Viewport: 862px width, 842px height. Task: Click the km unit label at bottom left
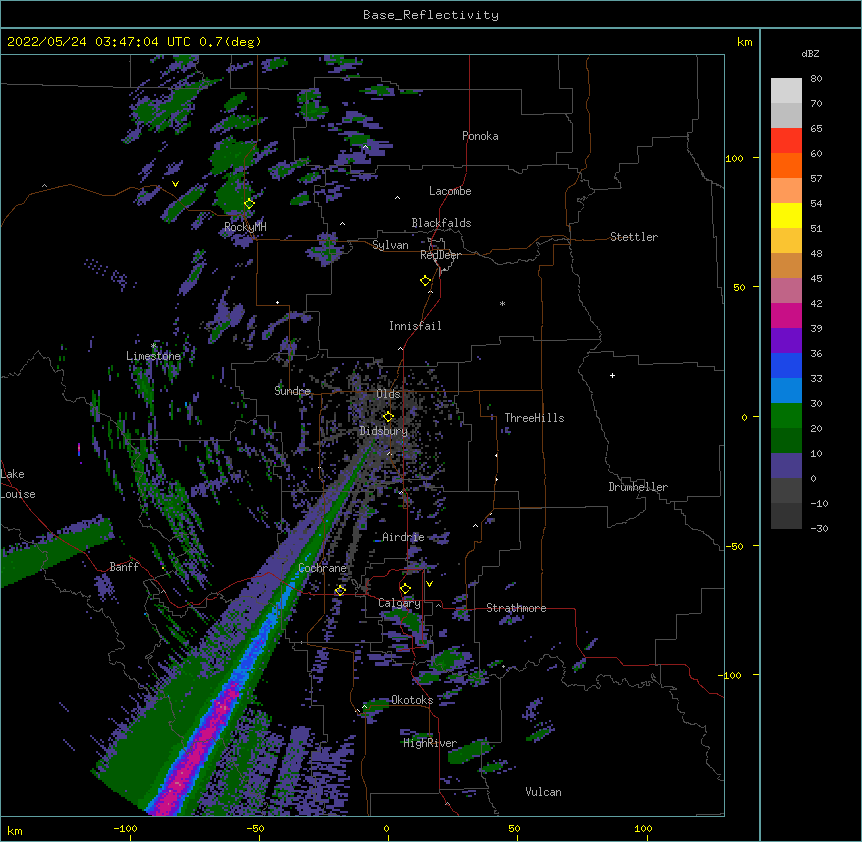coord(15,830)
